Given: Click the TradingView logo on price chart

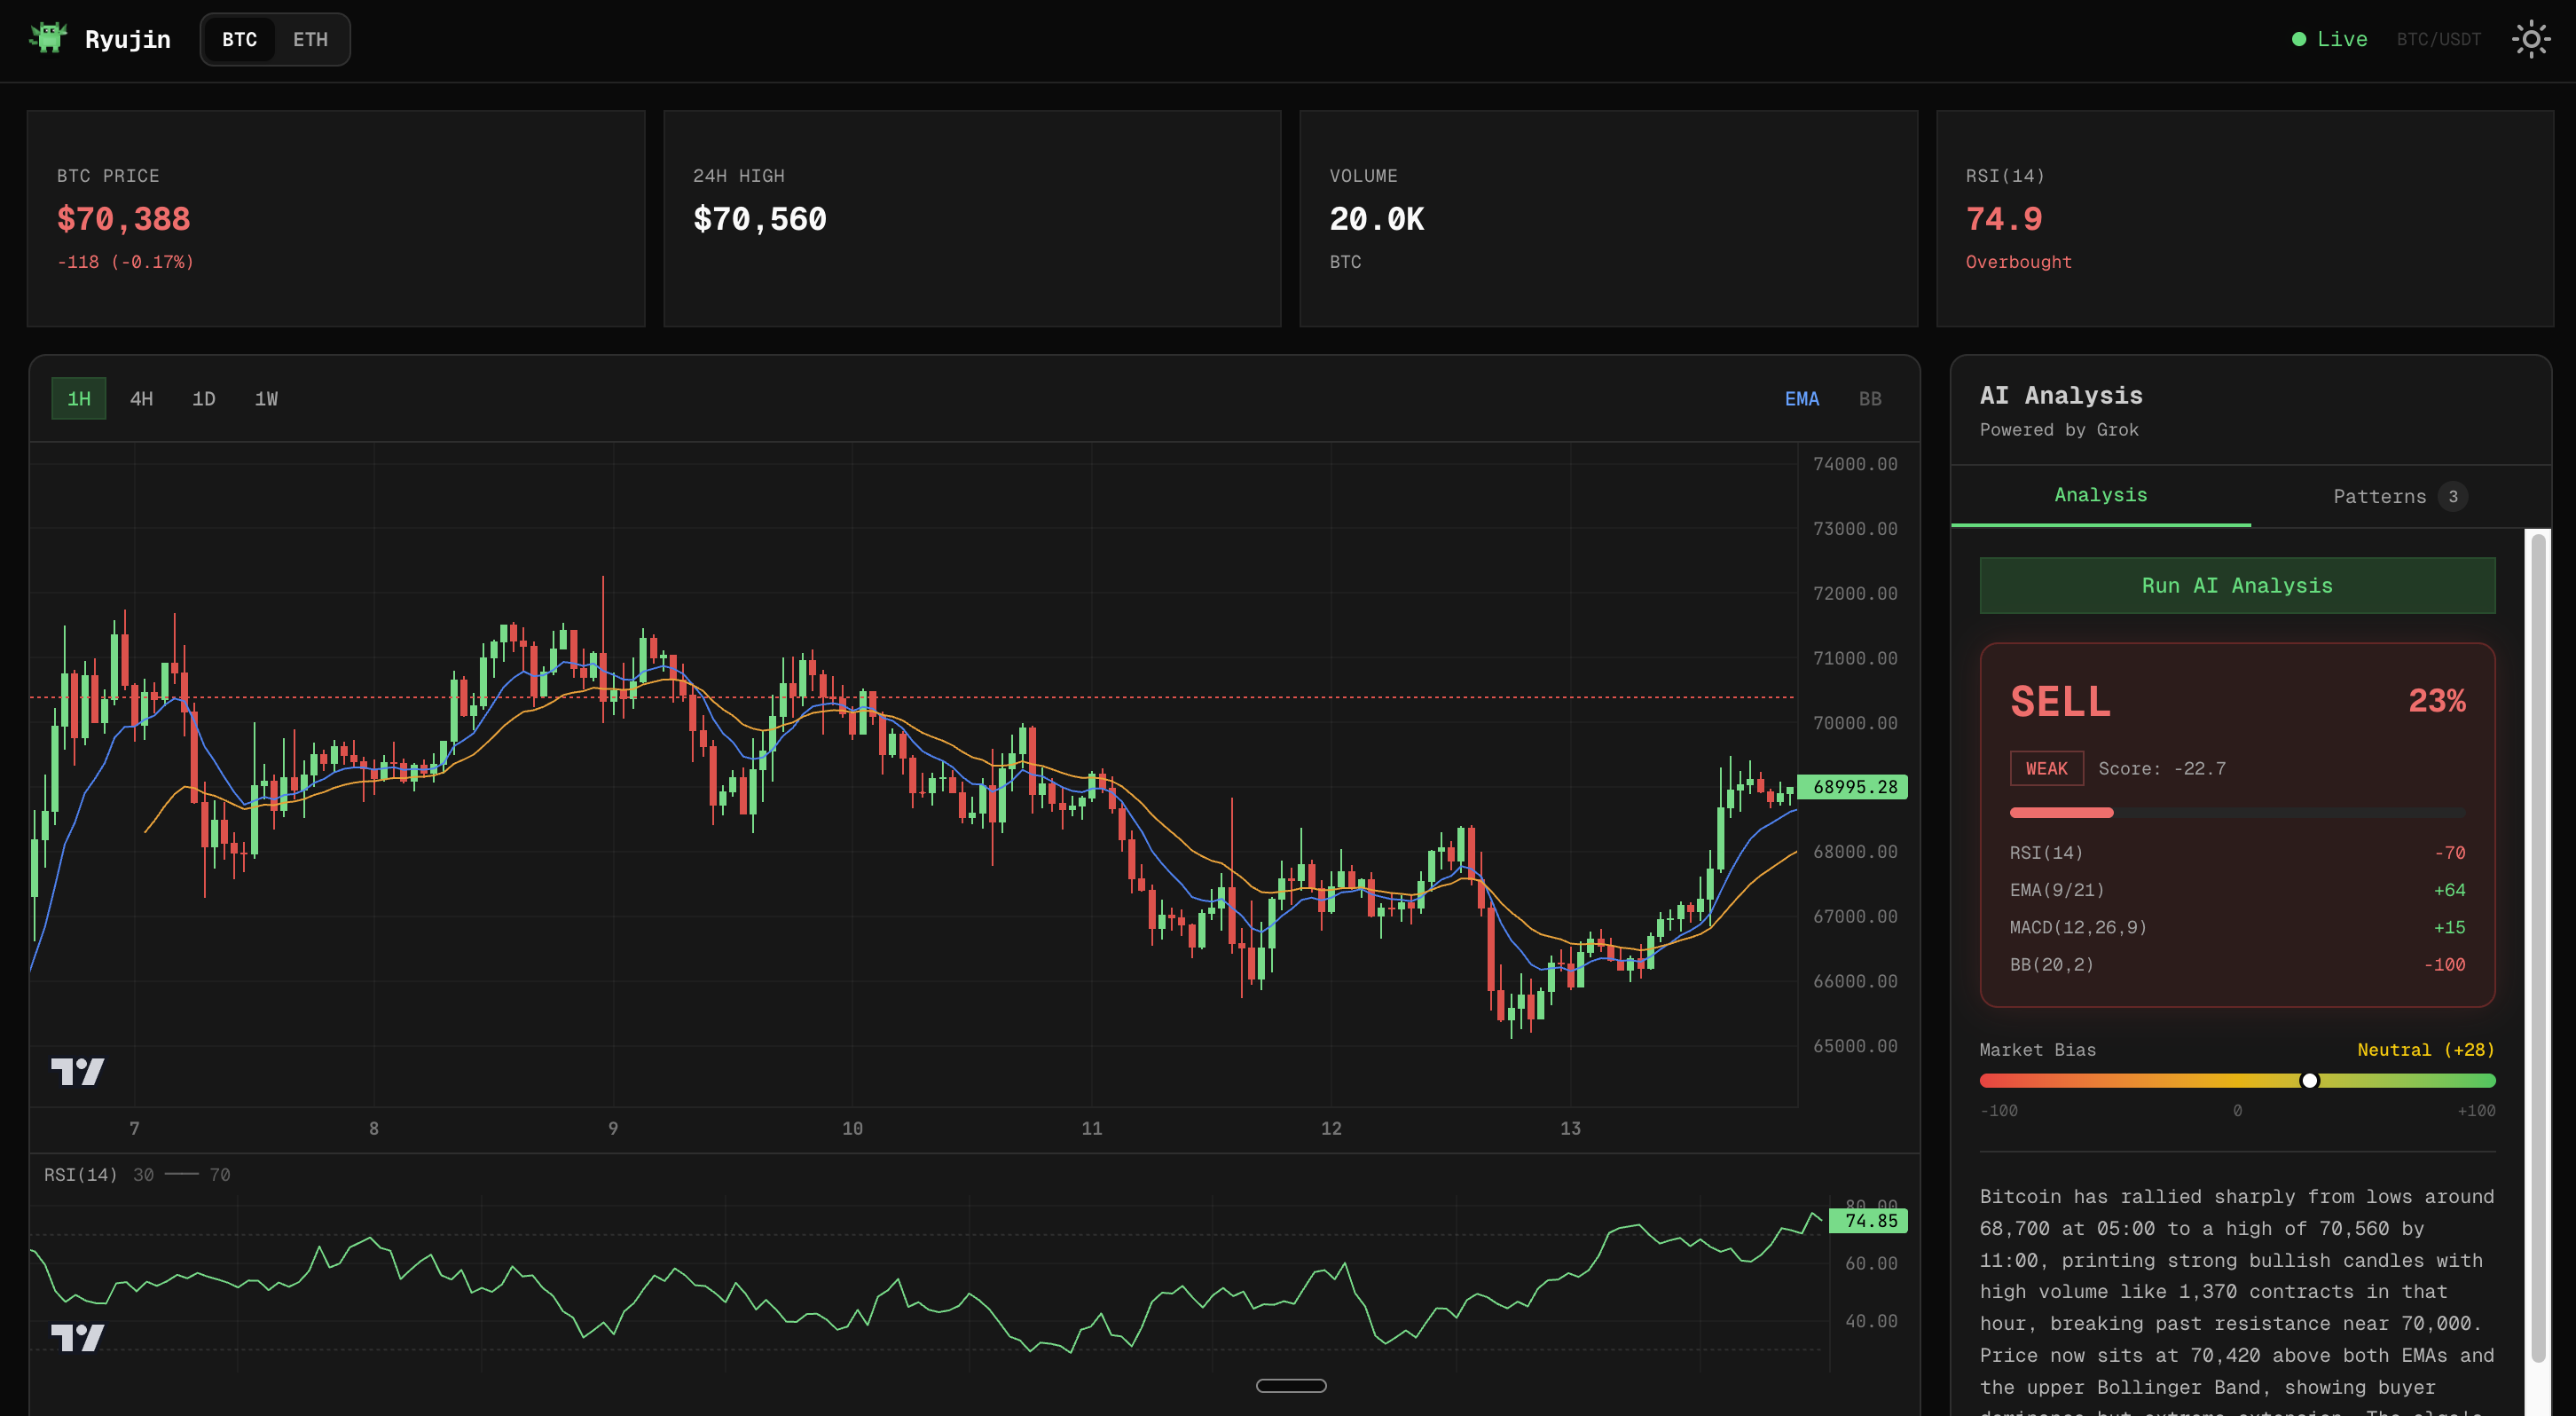Looking at the screenshot, I should click(77, 1071).
